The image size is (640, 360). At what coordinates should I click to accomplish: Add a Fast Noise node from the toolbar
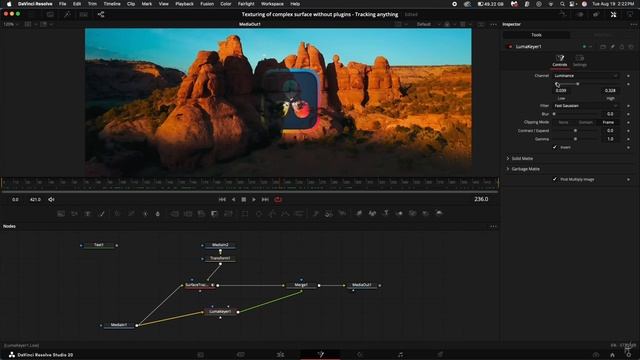(x=74, y=213)
